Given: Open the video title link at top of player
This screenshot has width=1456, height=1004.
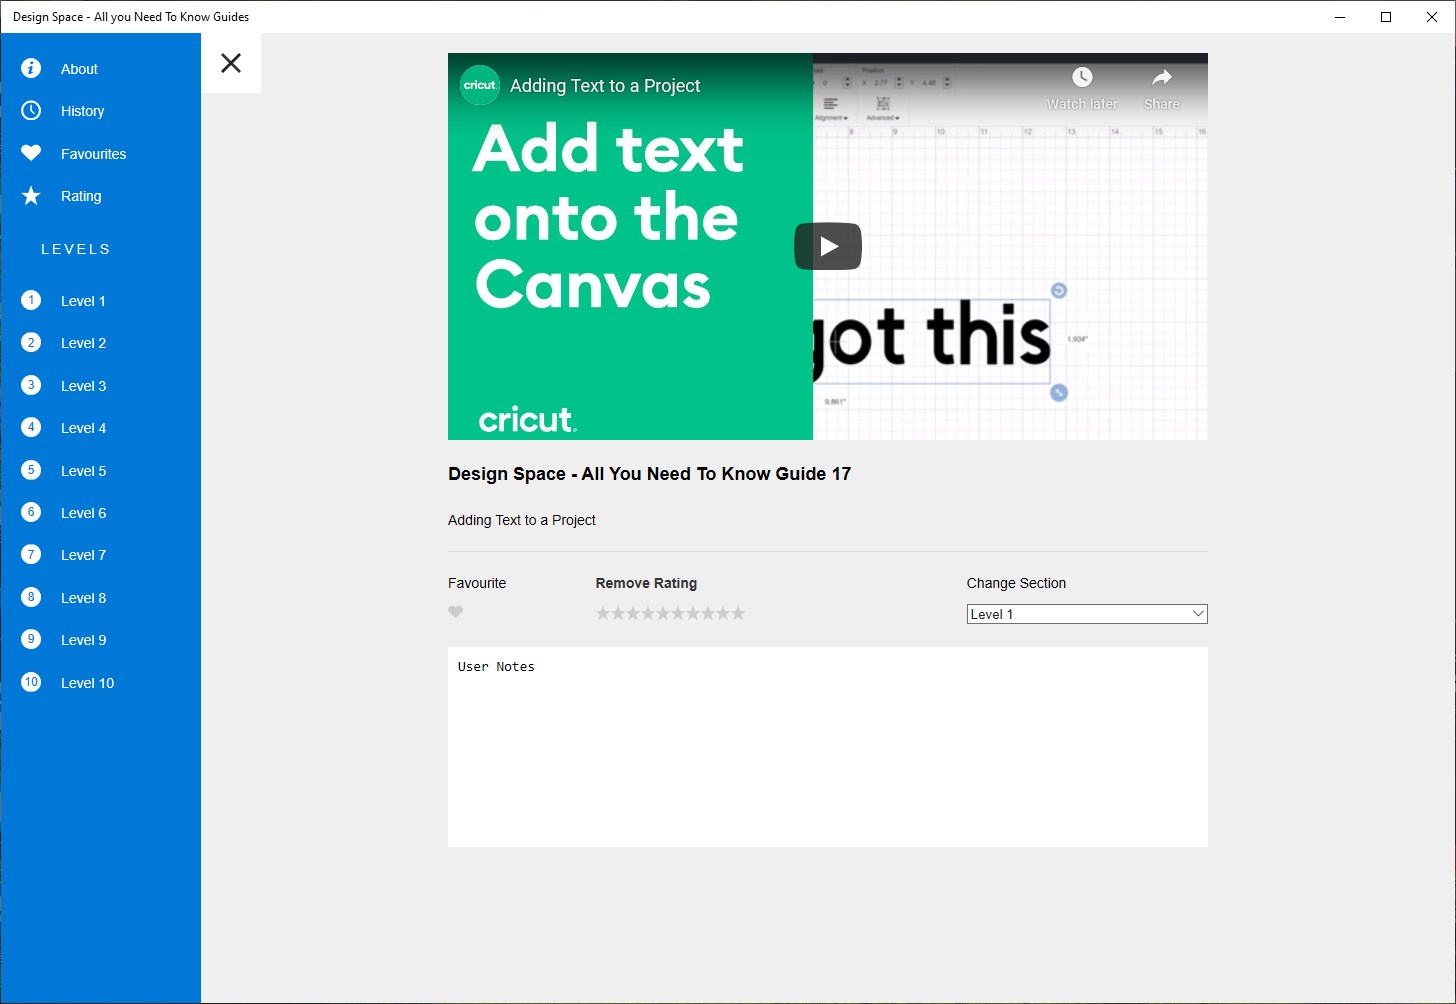Looking at the screenshot, I should pyautogui.click(x=605, y=86).
